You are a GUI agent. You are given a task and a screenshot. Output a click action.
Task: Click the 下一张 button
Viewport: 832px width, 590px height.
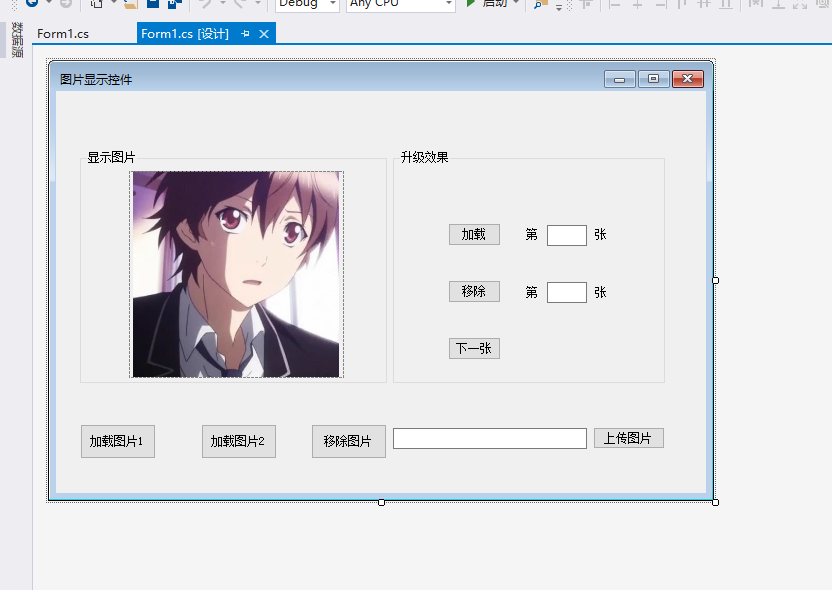pos(474,349)
